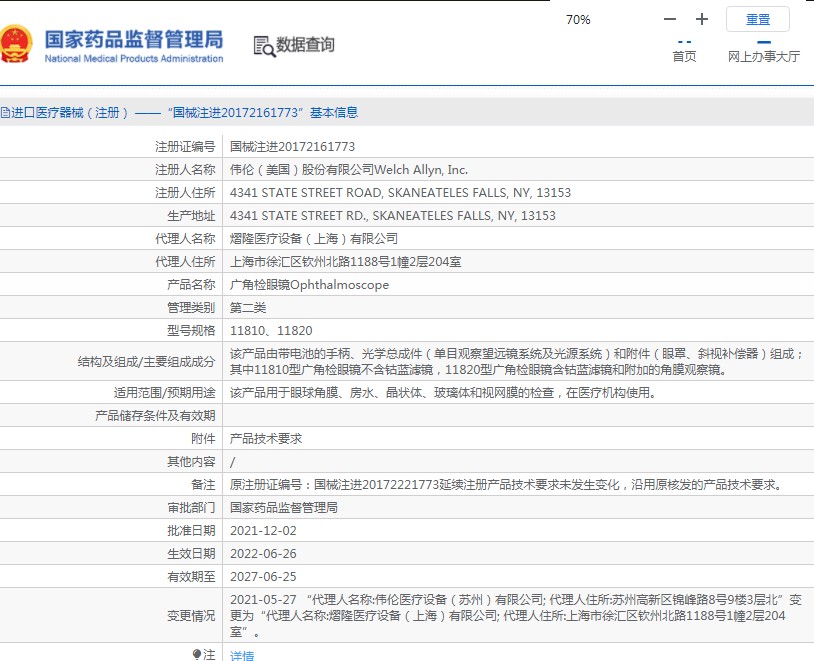Open the 详情 details link
This screenshot has width=814, height=661.
[242, 655]
